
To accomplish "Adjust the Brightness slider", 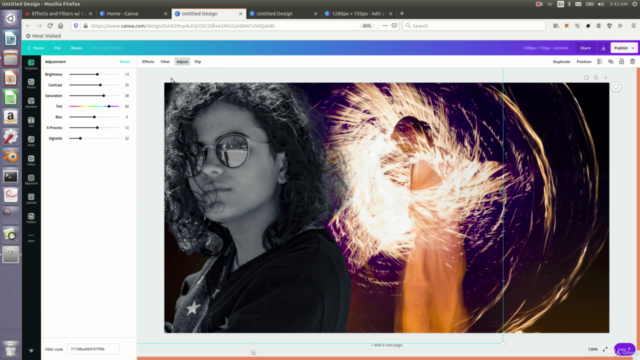I will click(94, 74).
